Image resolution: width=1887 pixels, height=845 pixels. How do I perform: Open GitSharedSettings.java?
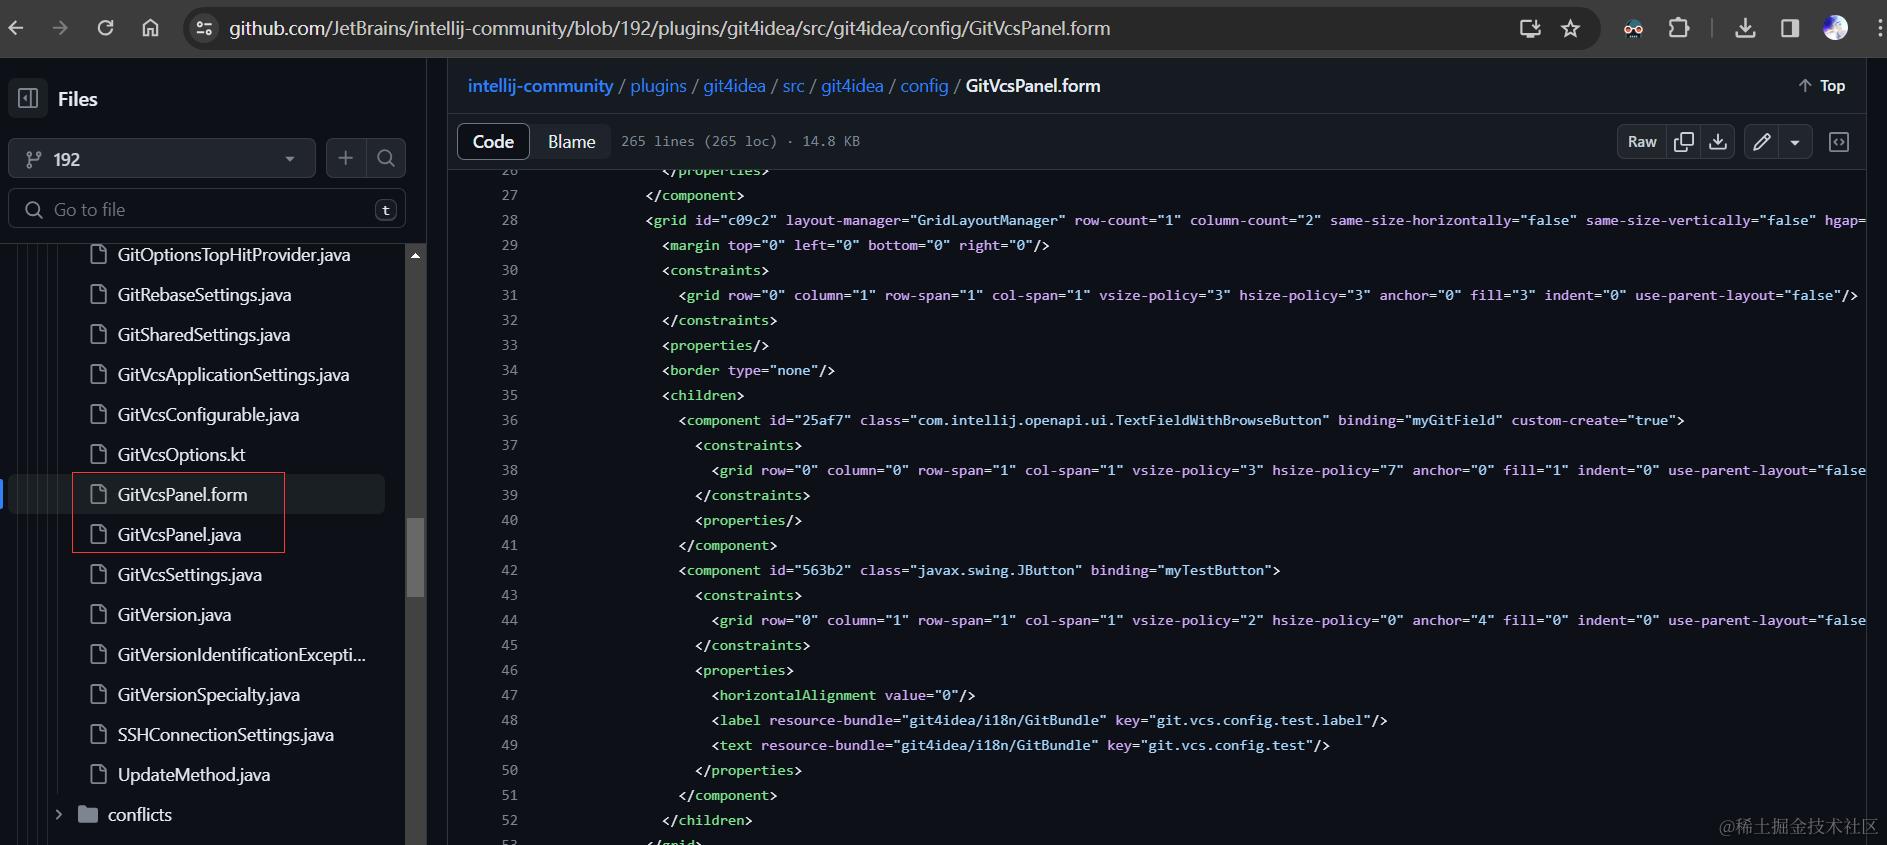tap(203, 335)
